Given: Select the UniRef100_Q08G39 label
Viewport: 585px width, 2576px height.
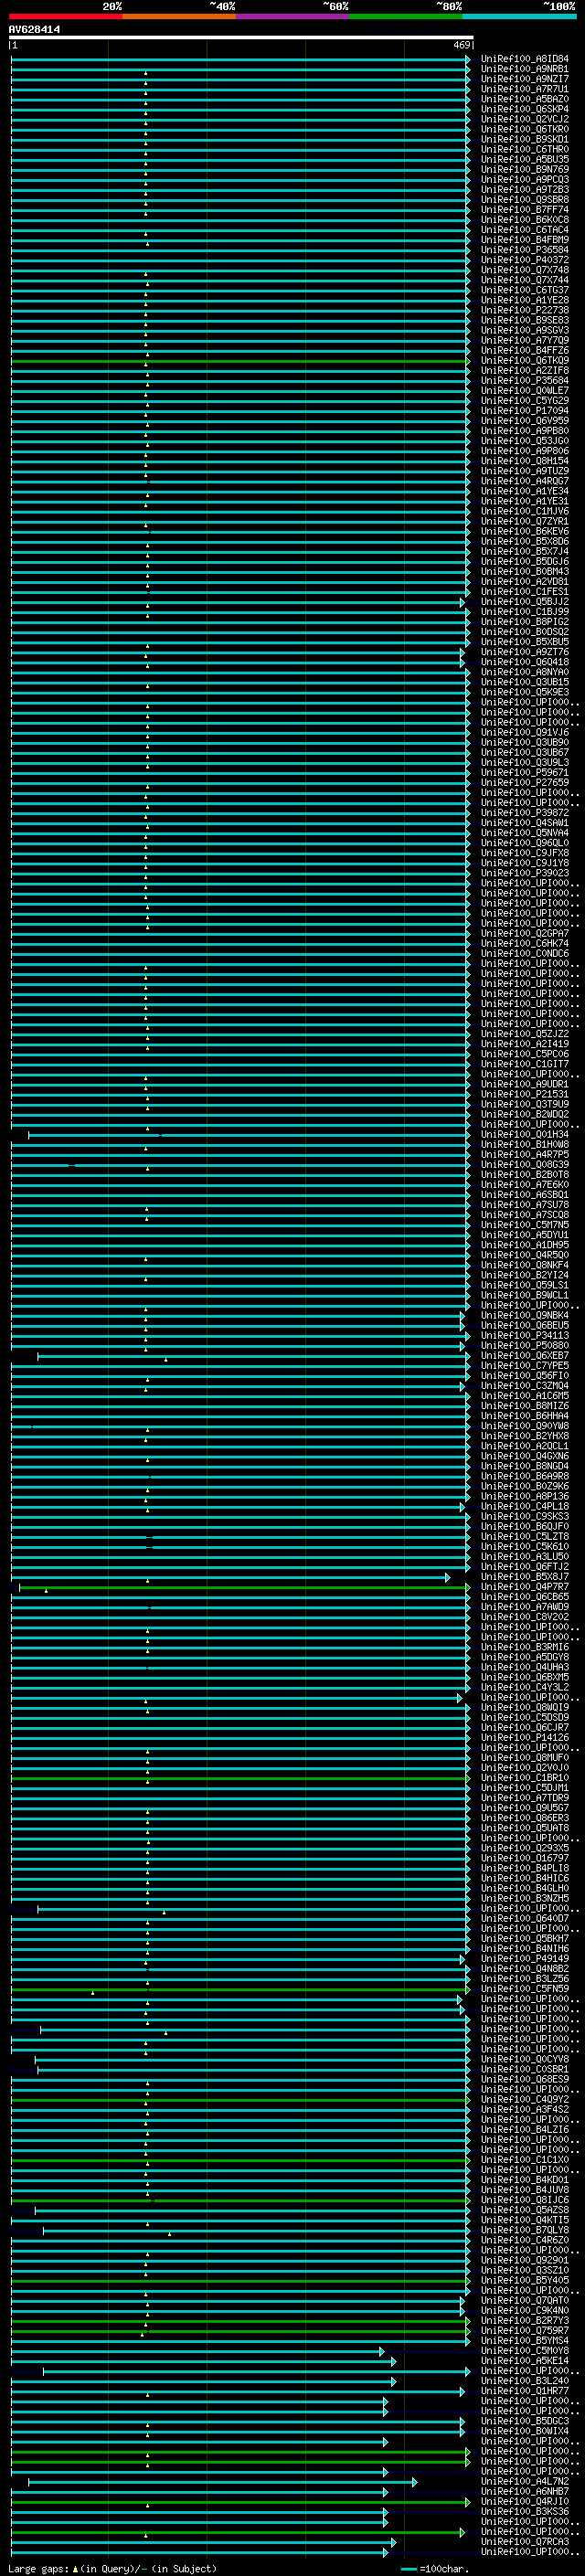Looking at the screenshot, I should (x=524, y=1165).
